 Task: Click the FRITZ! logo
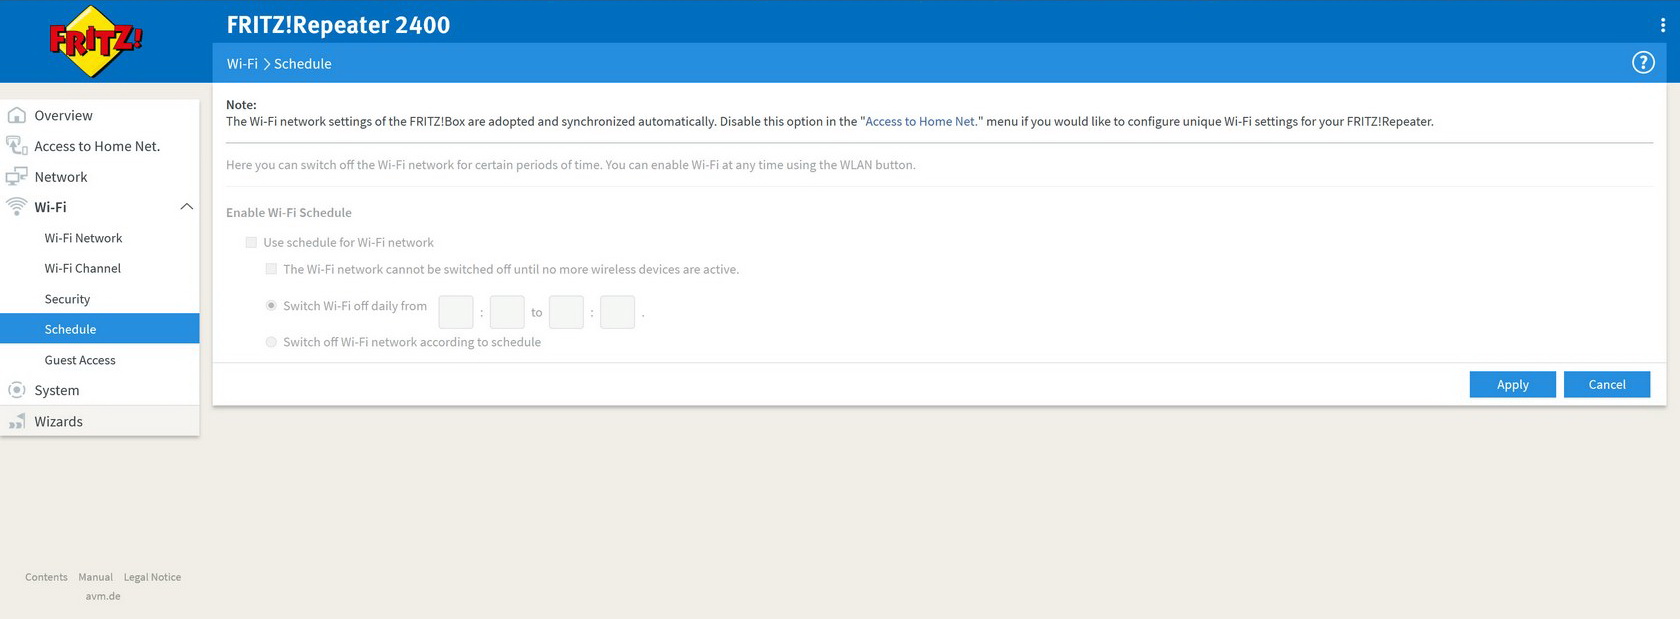(96, 41)
